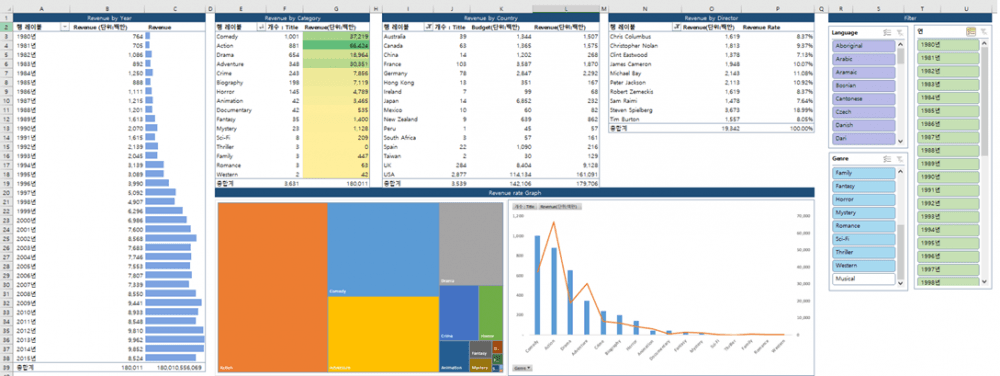Click the Language slicer scrollbar down arrow

point(901,141)
